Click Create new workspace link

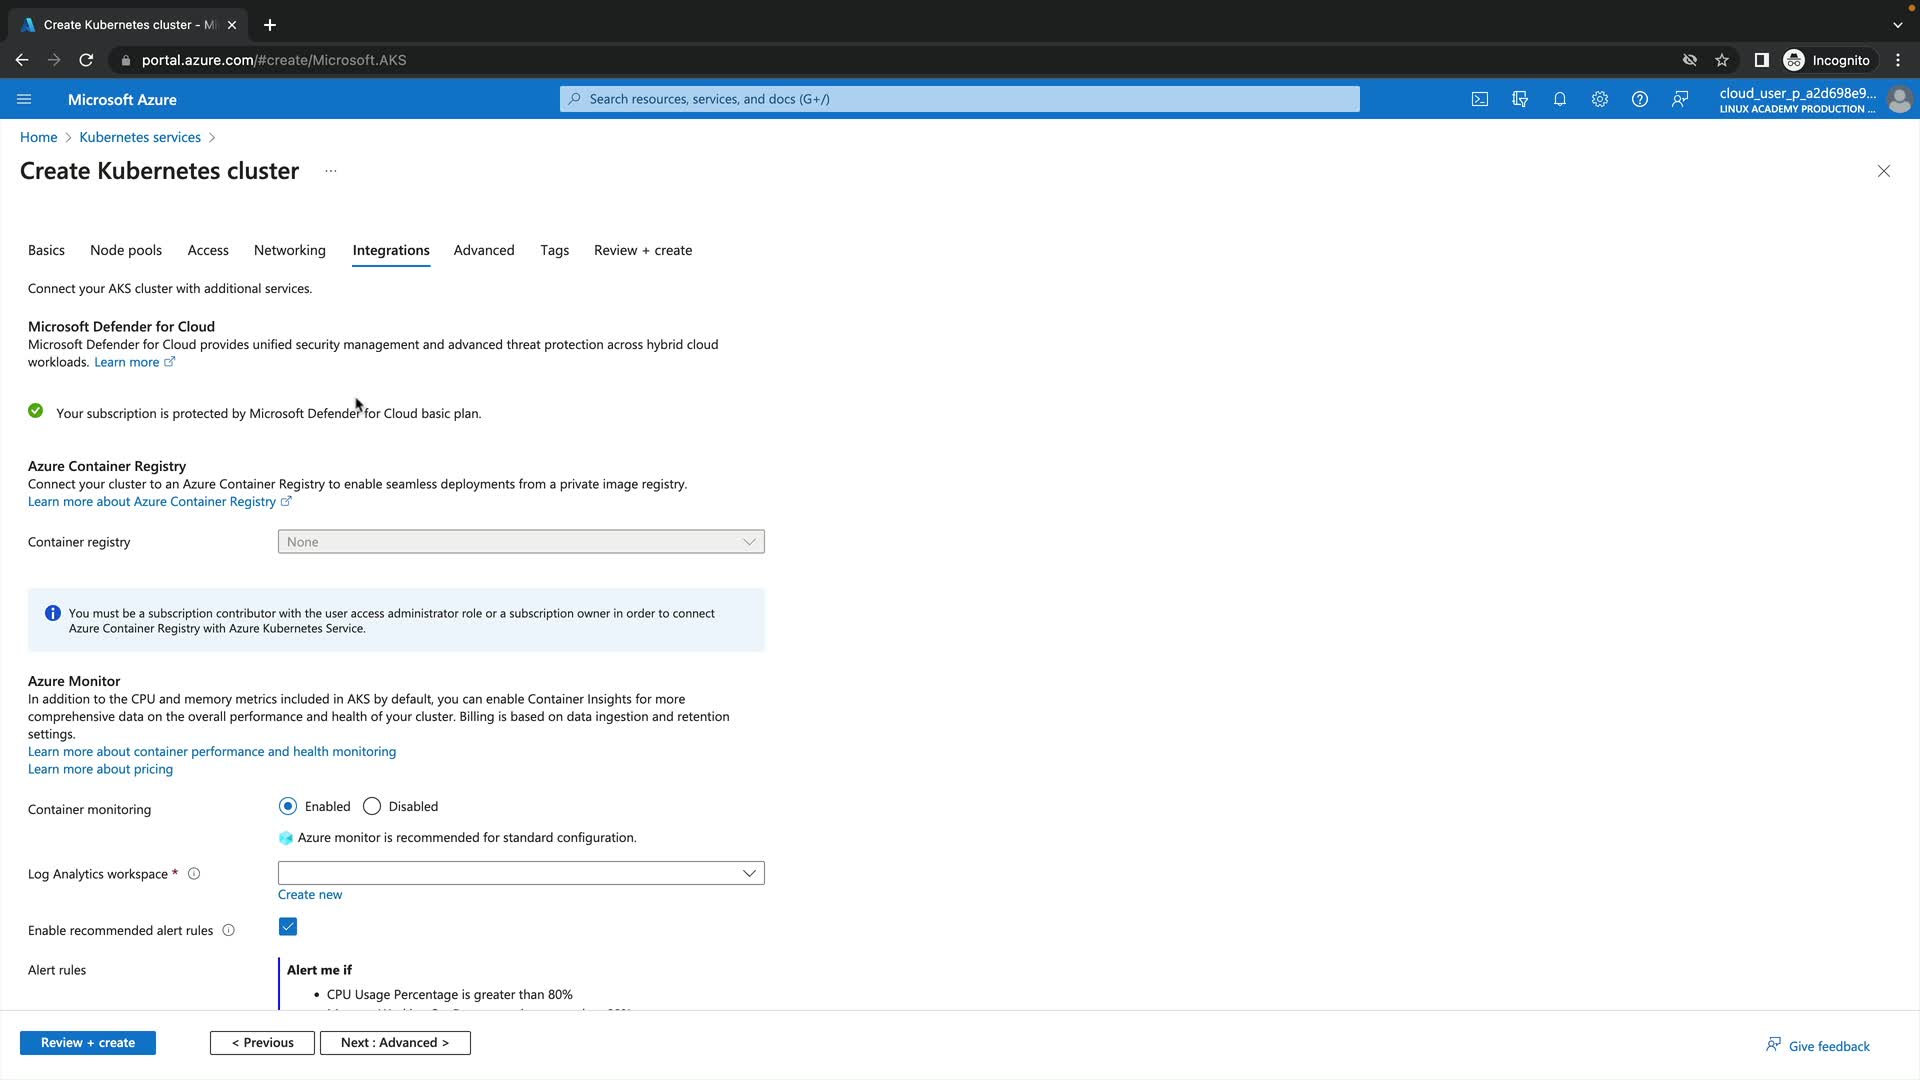[x=310, y=895]
